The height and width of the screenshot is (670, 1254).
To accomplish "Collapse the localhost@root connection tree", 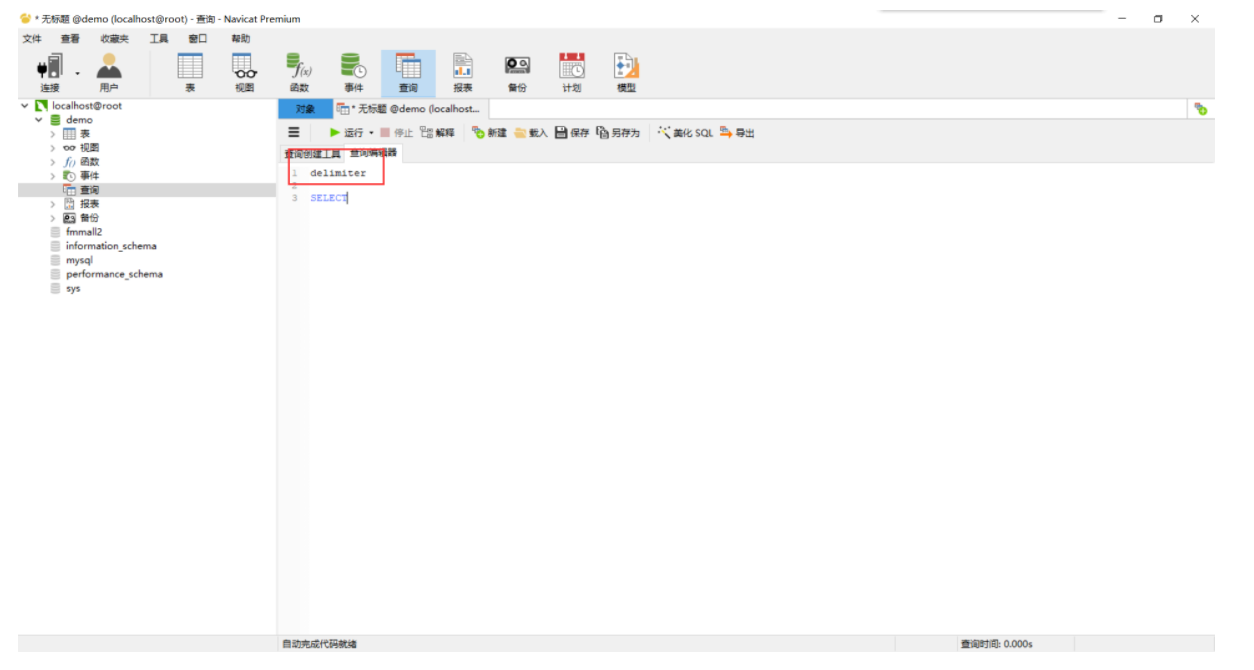I will (x=24, y=105).
